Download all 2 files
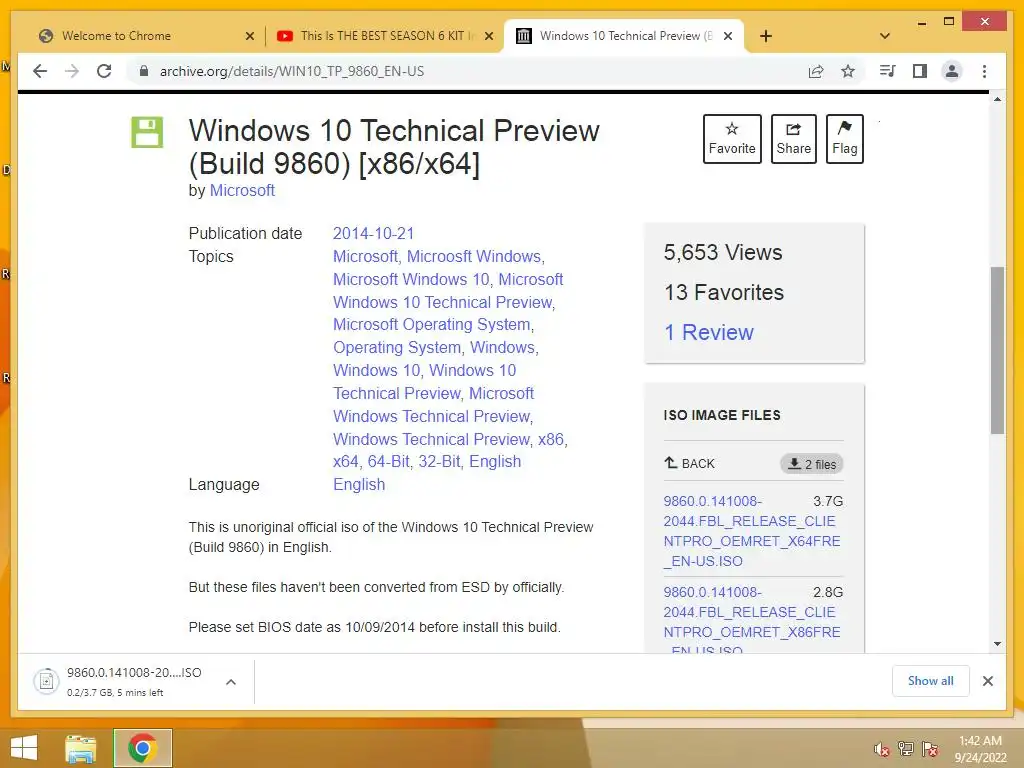Screen dimensions: 1024x768 click(x=812, y=464)
